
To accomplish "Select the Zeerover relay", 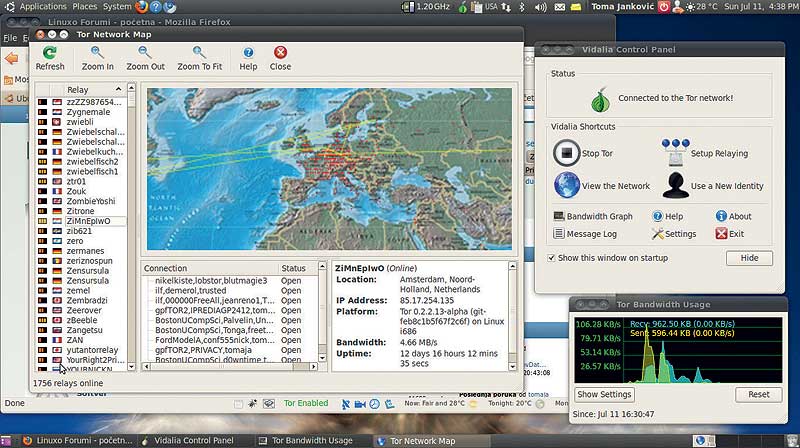I will 84,310.
